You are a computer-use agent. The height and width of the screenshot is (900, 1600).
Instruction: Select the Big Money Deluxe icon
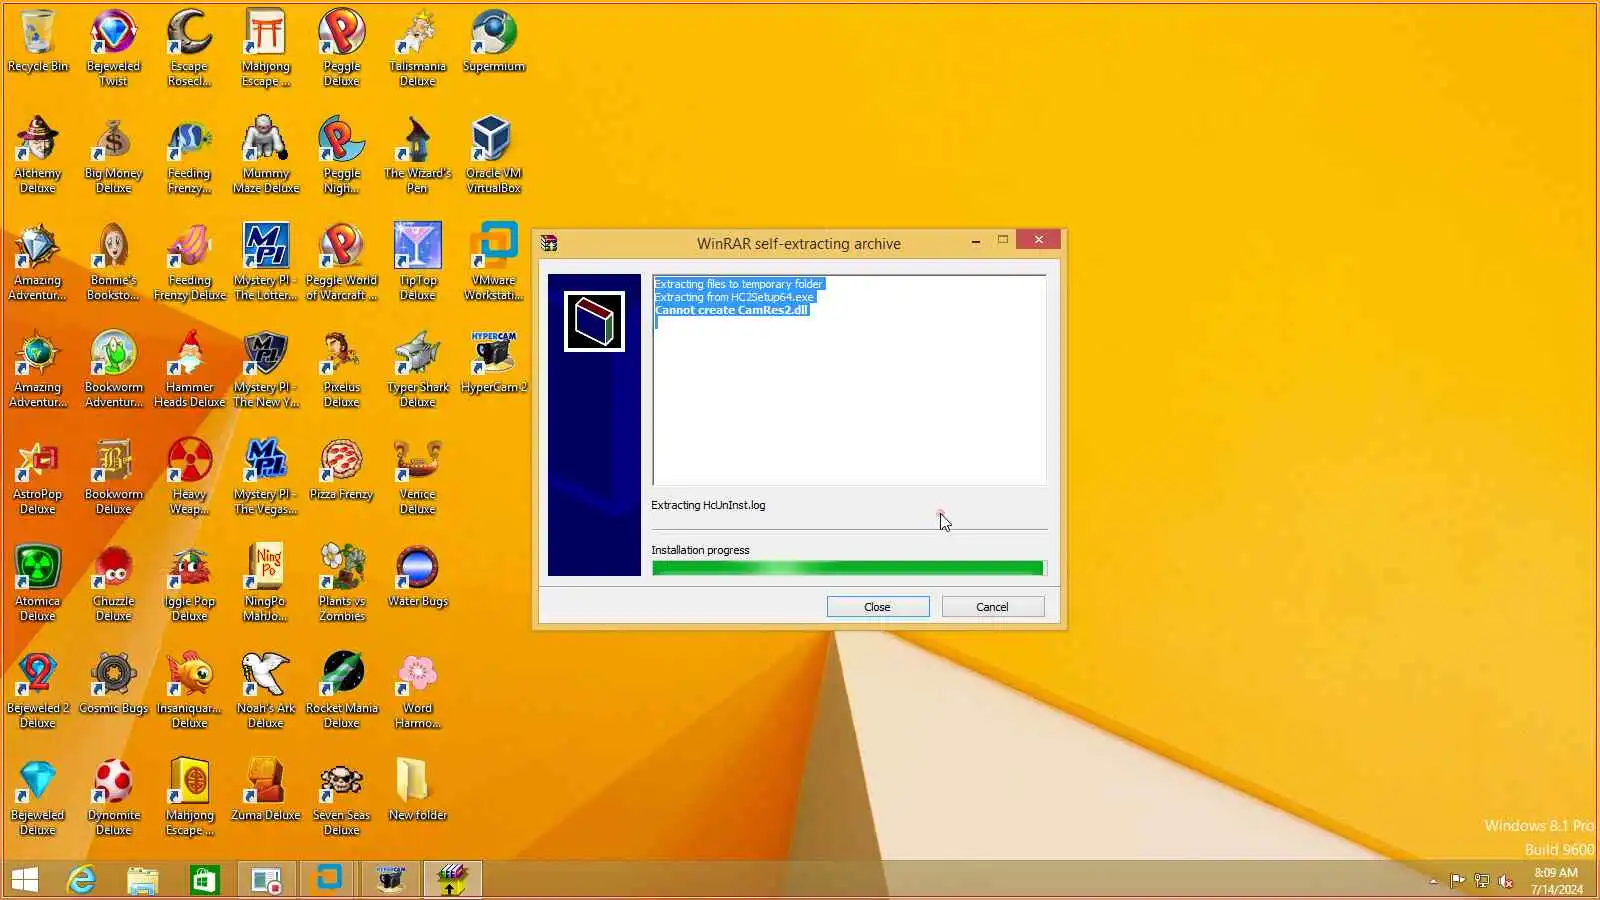click(114, 155)
